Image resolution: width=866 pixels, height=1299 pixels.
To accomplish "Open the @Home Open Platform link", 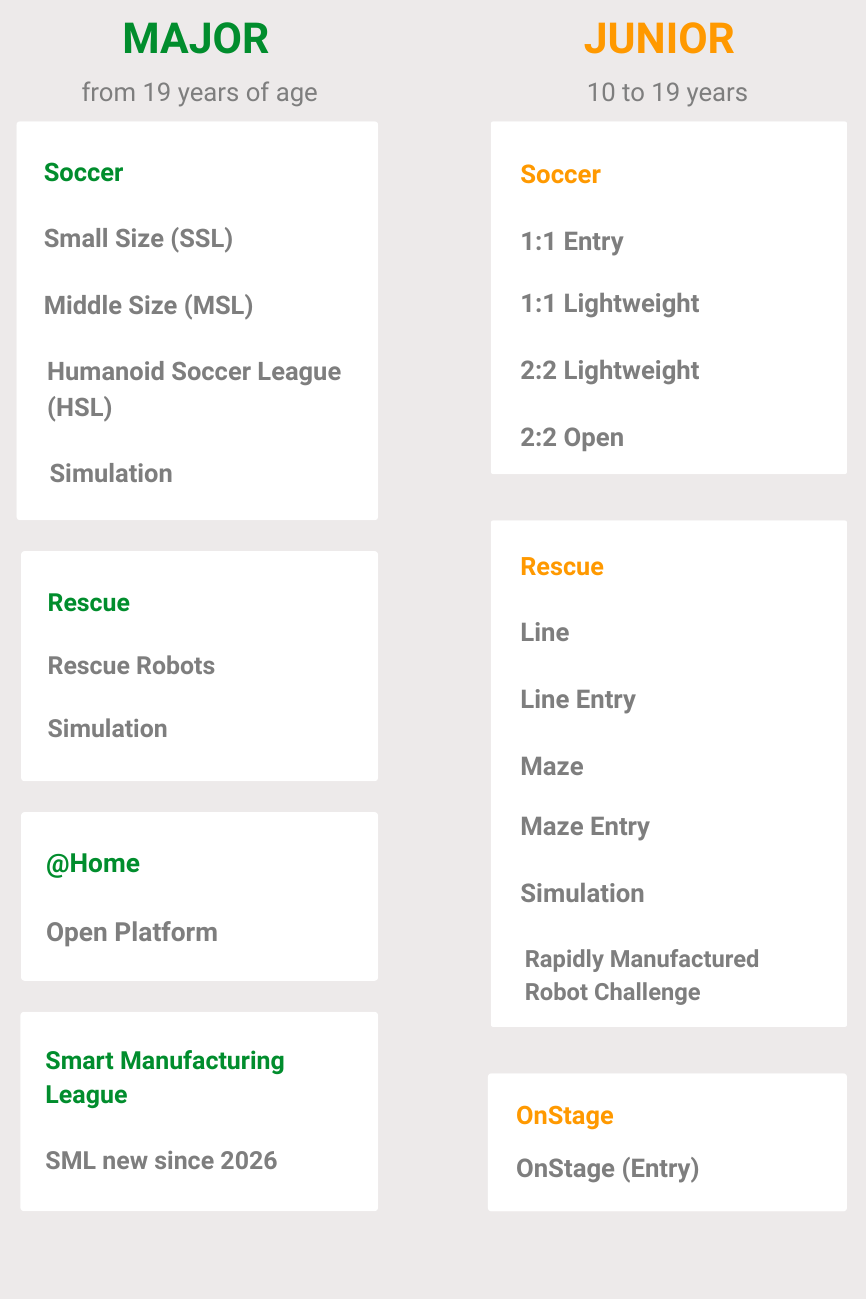I will (131, 932).
